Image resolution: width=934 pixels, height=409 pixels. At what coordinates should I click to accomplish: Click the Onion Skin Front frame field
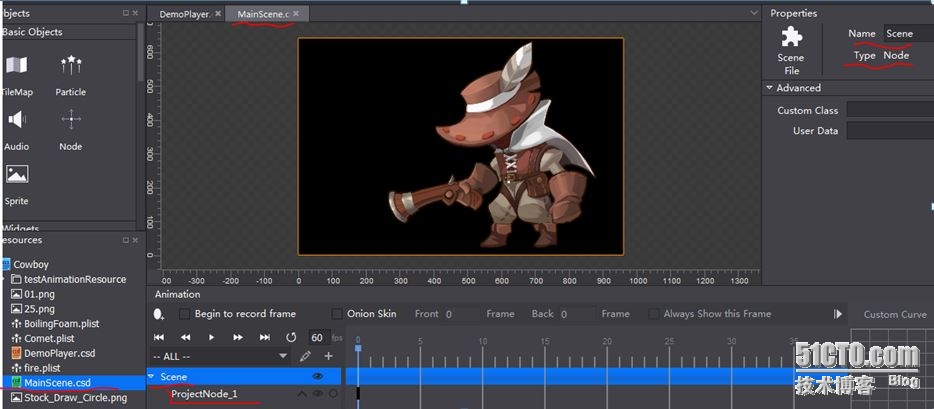(462, 314)
